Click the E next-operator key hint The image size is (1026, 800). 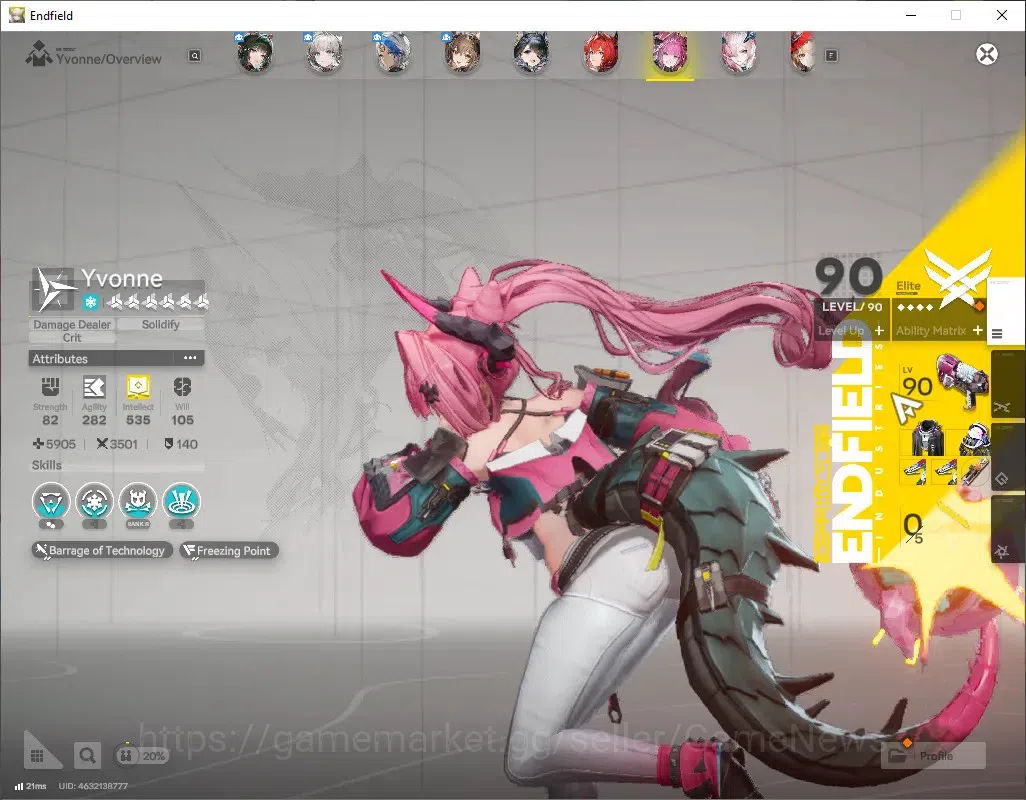point(831,56)
